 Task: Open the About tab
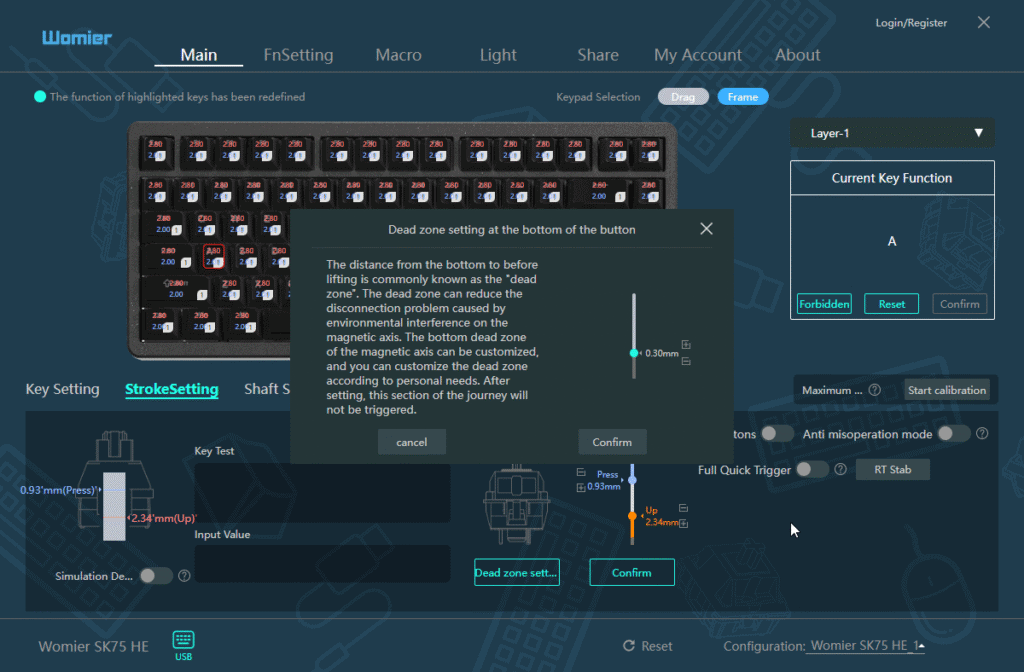[797, 55]
